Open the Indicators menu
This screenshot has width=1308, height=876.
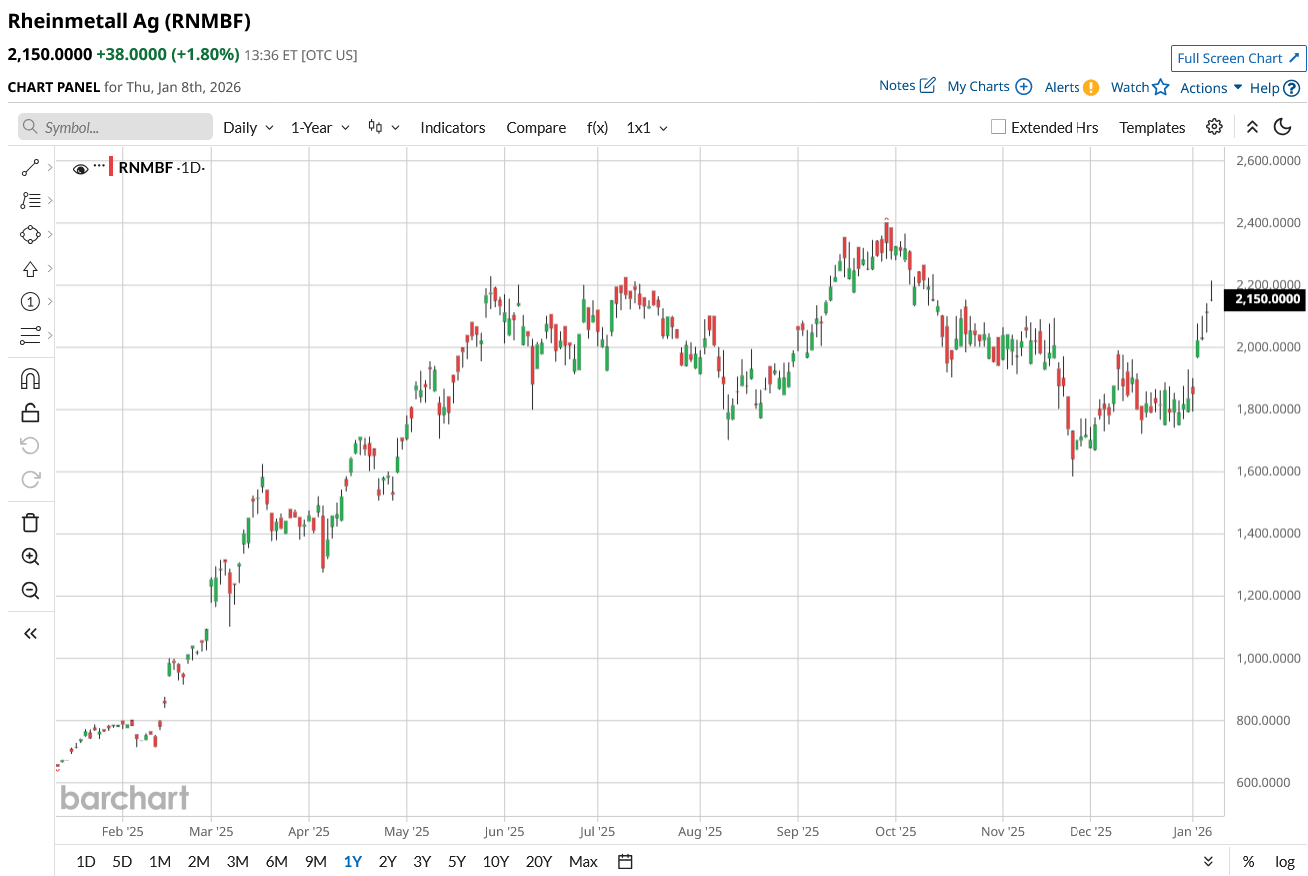(453, 128)
